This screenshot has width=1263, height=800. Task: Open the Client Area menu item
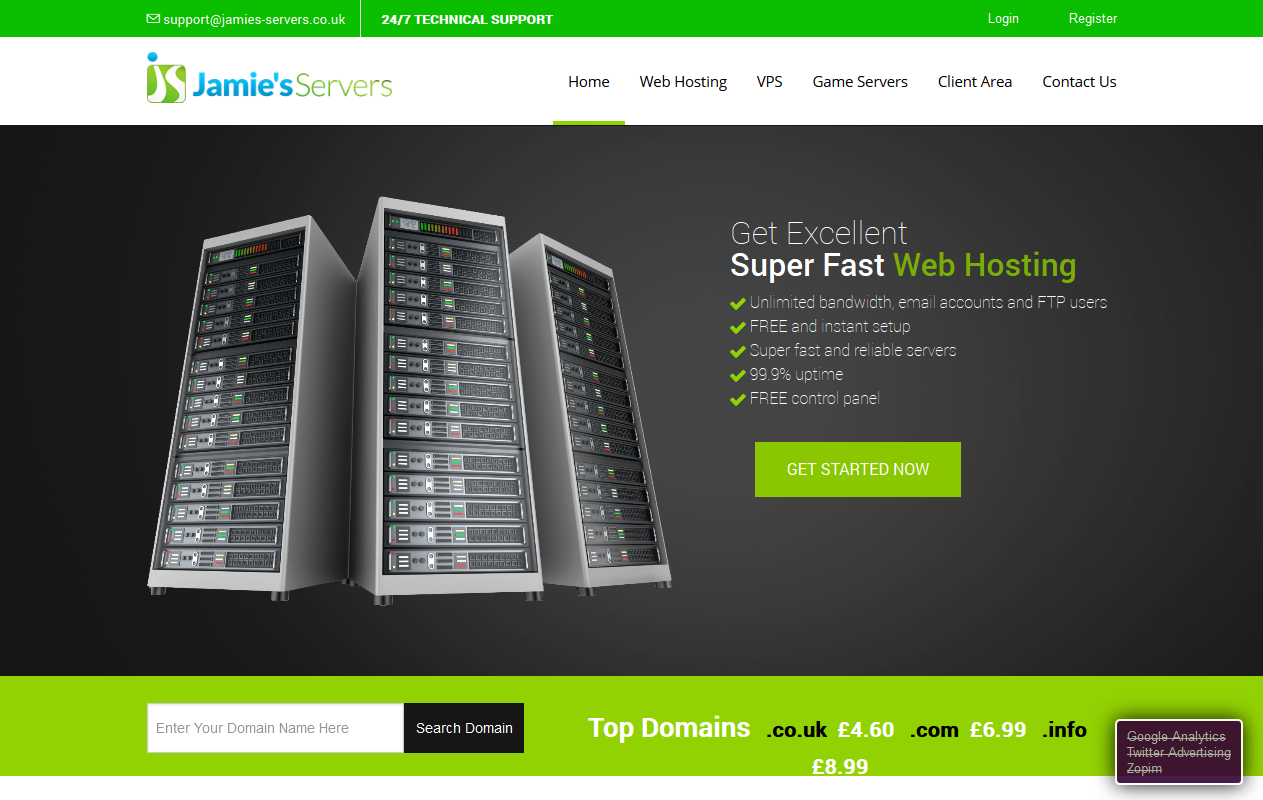point(975,82)
